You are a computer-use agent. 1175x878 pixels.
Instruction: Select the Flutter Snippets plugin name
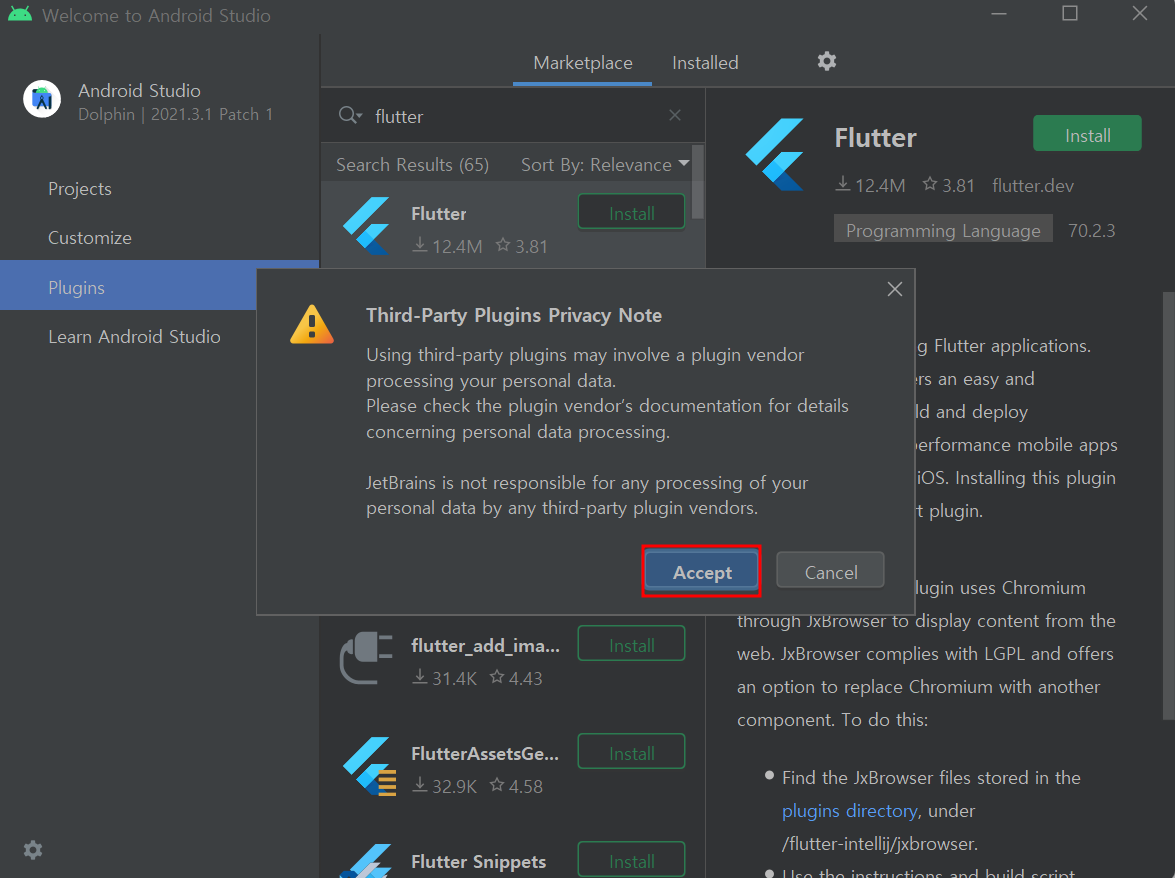tap(478, 862)
